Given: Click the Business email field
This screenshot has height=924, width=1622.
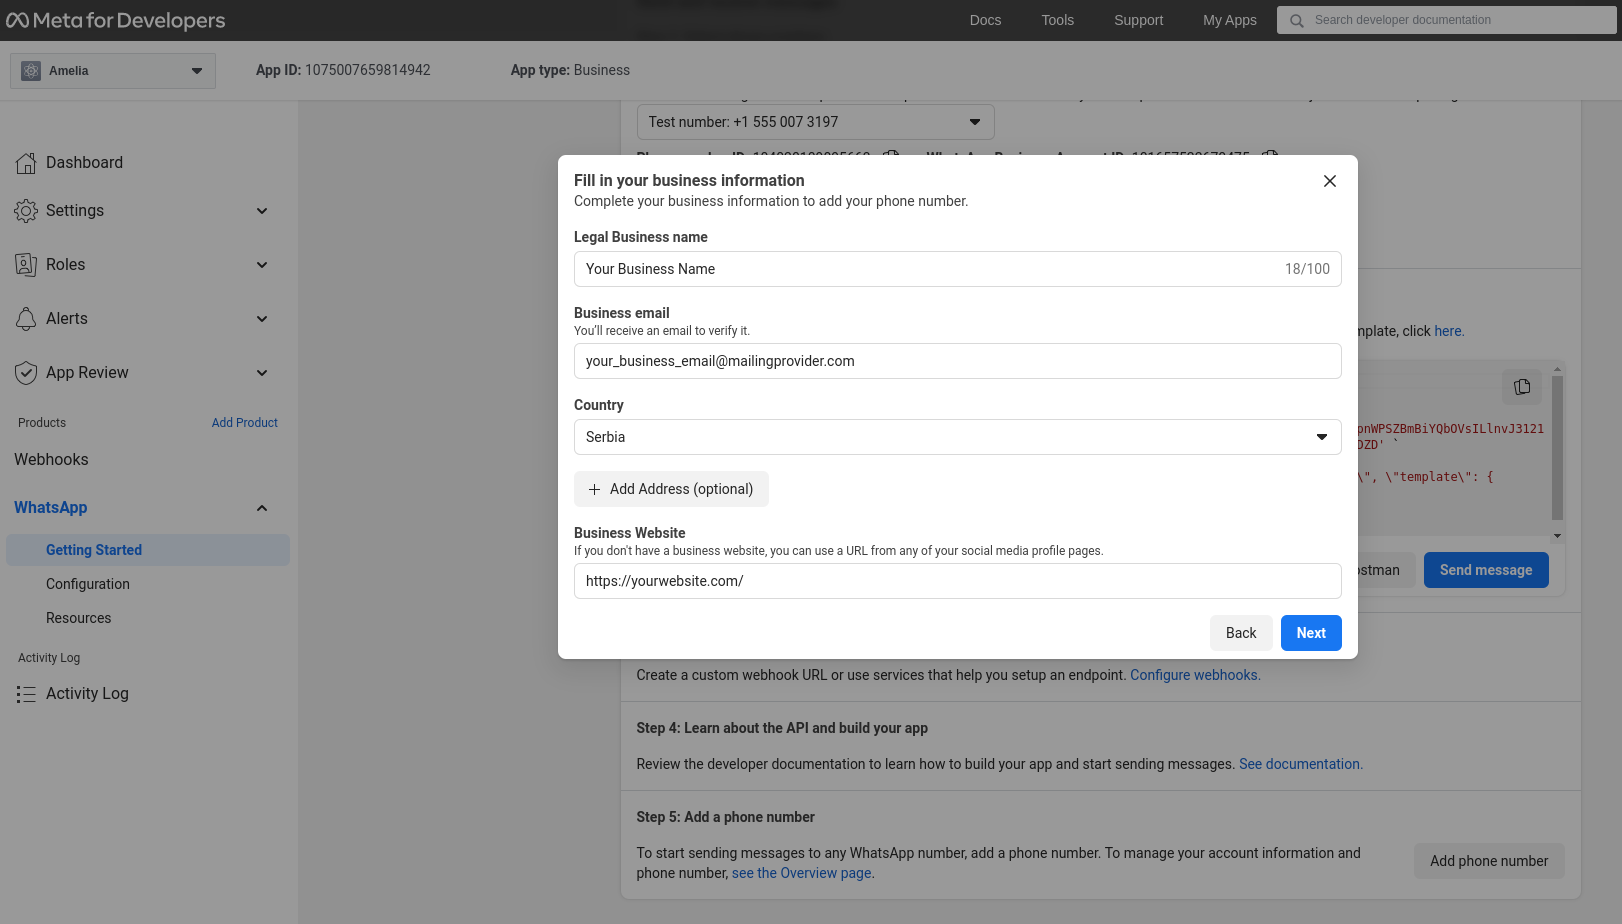Looking at the screenshot, I should click(957, 361).
